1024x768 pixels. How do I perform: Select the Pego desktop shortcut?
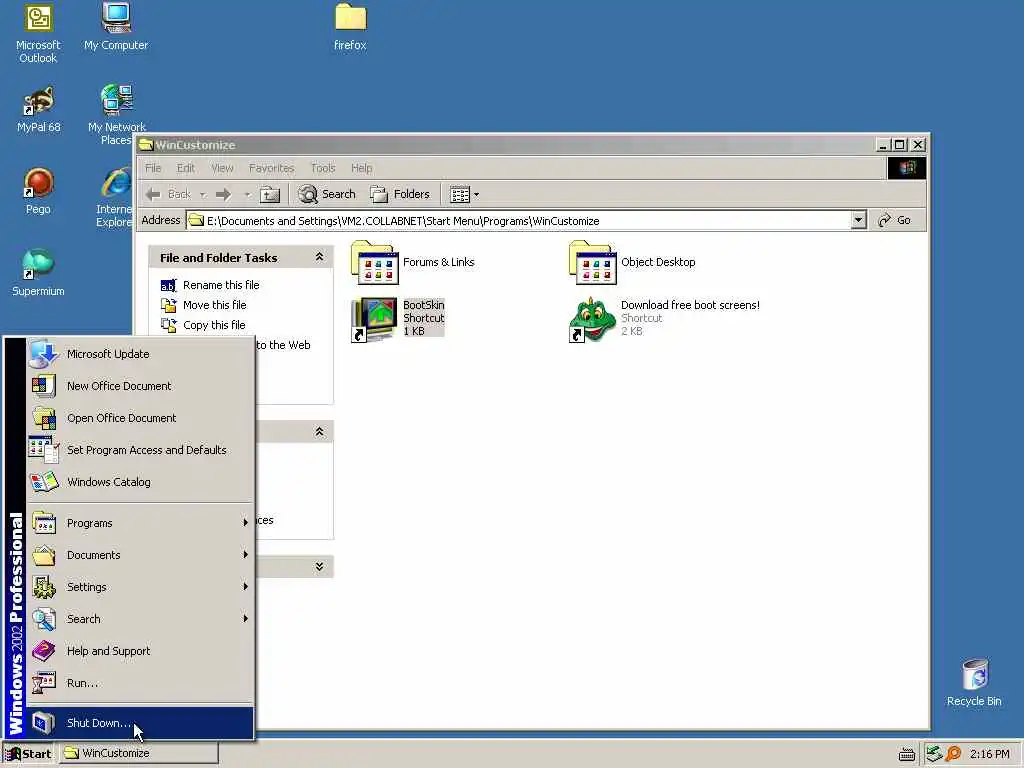pos(38,191)
